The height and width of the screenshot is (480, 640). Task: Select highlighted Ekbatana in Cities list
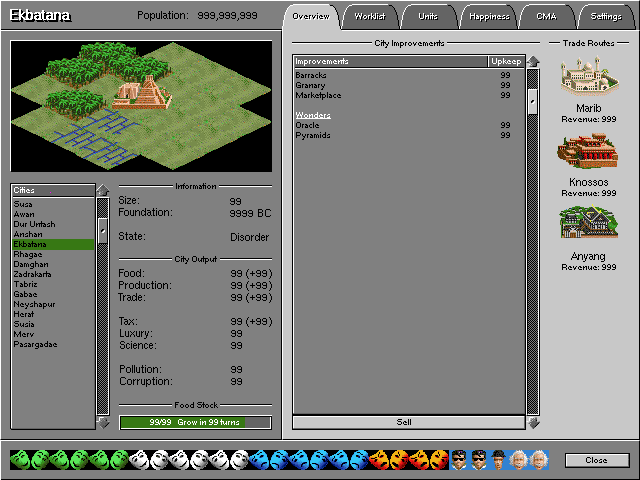[53, 244]
